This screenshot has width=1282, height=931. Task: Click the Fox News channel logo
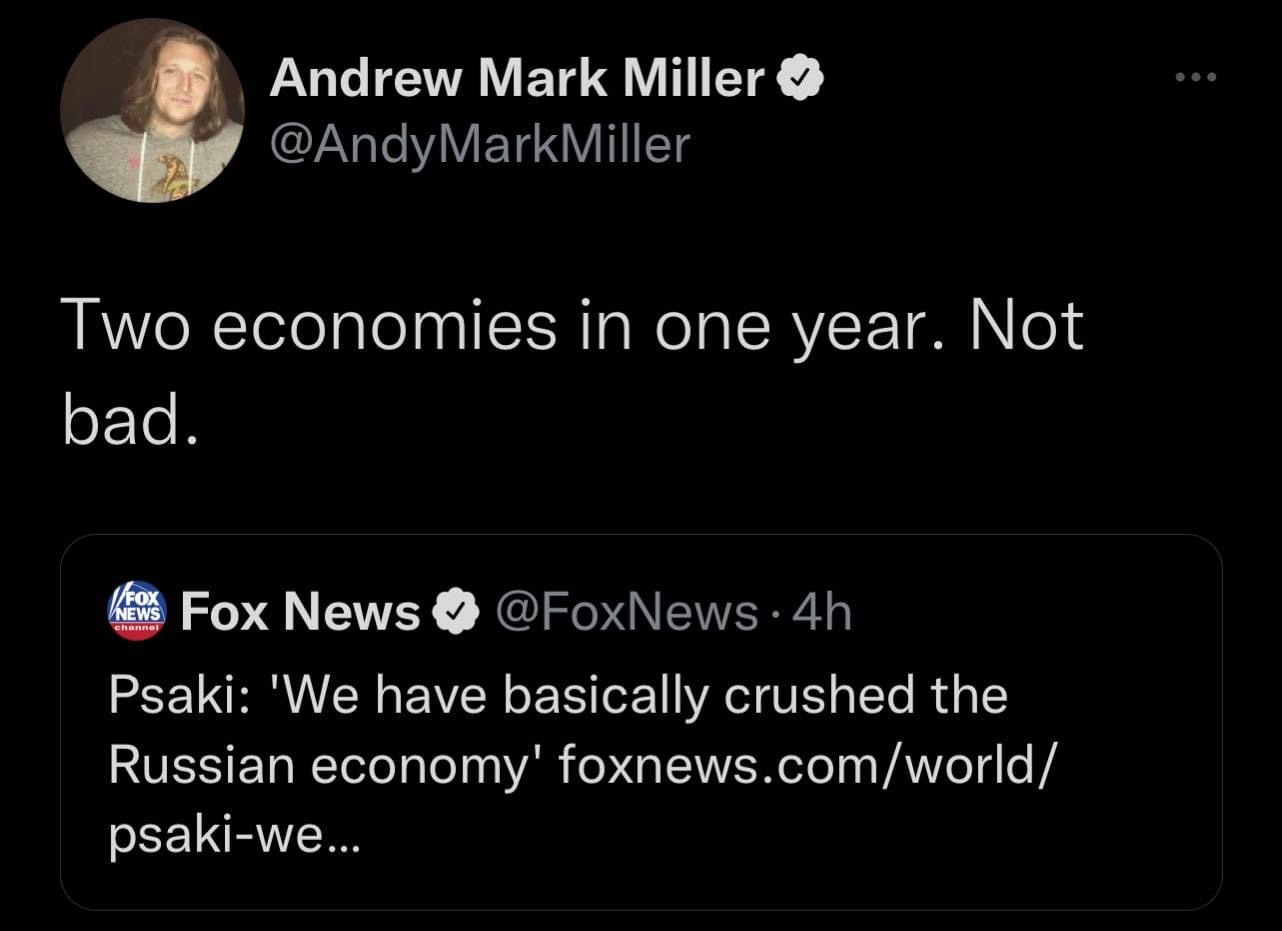(x=139, y=611)
